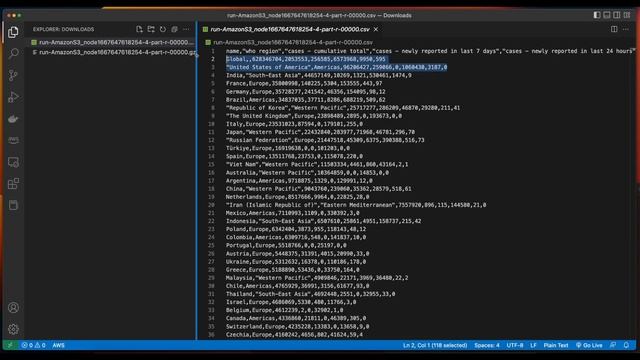Open the Source Control view
This screenshot has width=640, height=360.
click(13, 75)
